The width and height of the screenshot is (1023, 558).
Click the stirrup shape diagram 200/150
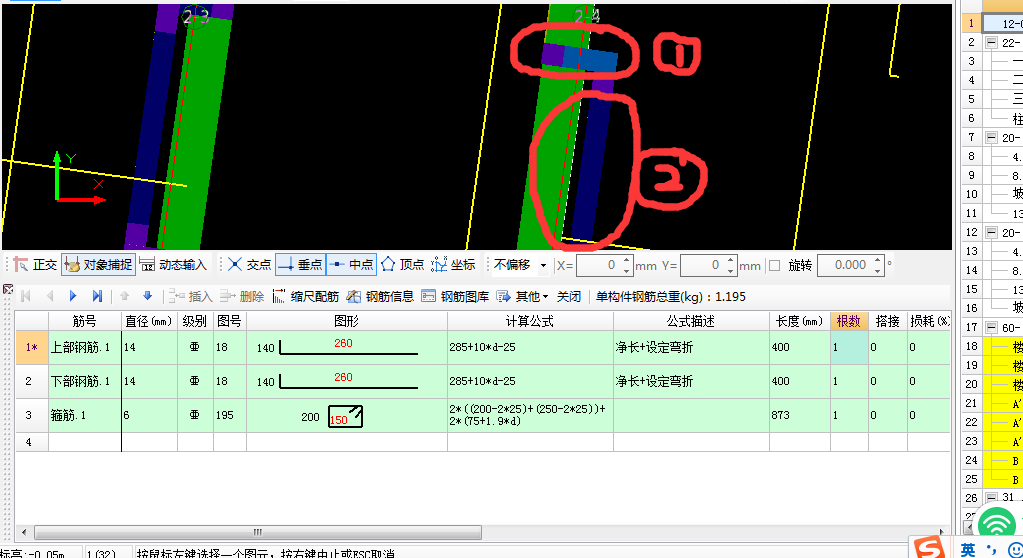coord(346,416)
